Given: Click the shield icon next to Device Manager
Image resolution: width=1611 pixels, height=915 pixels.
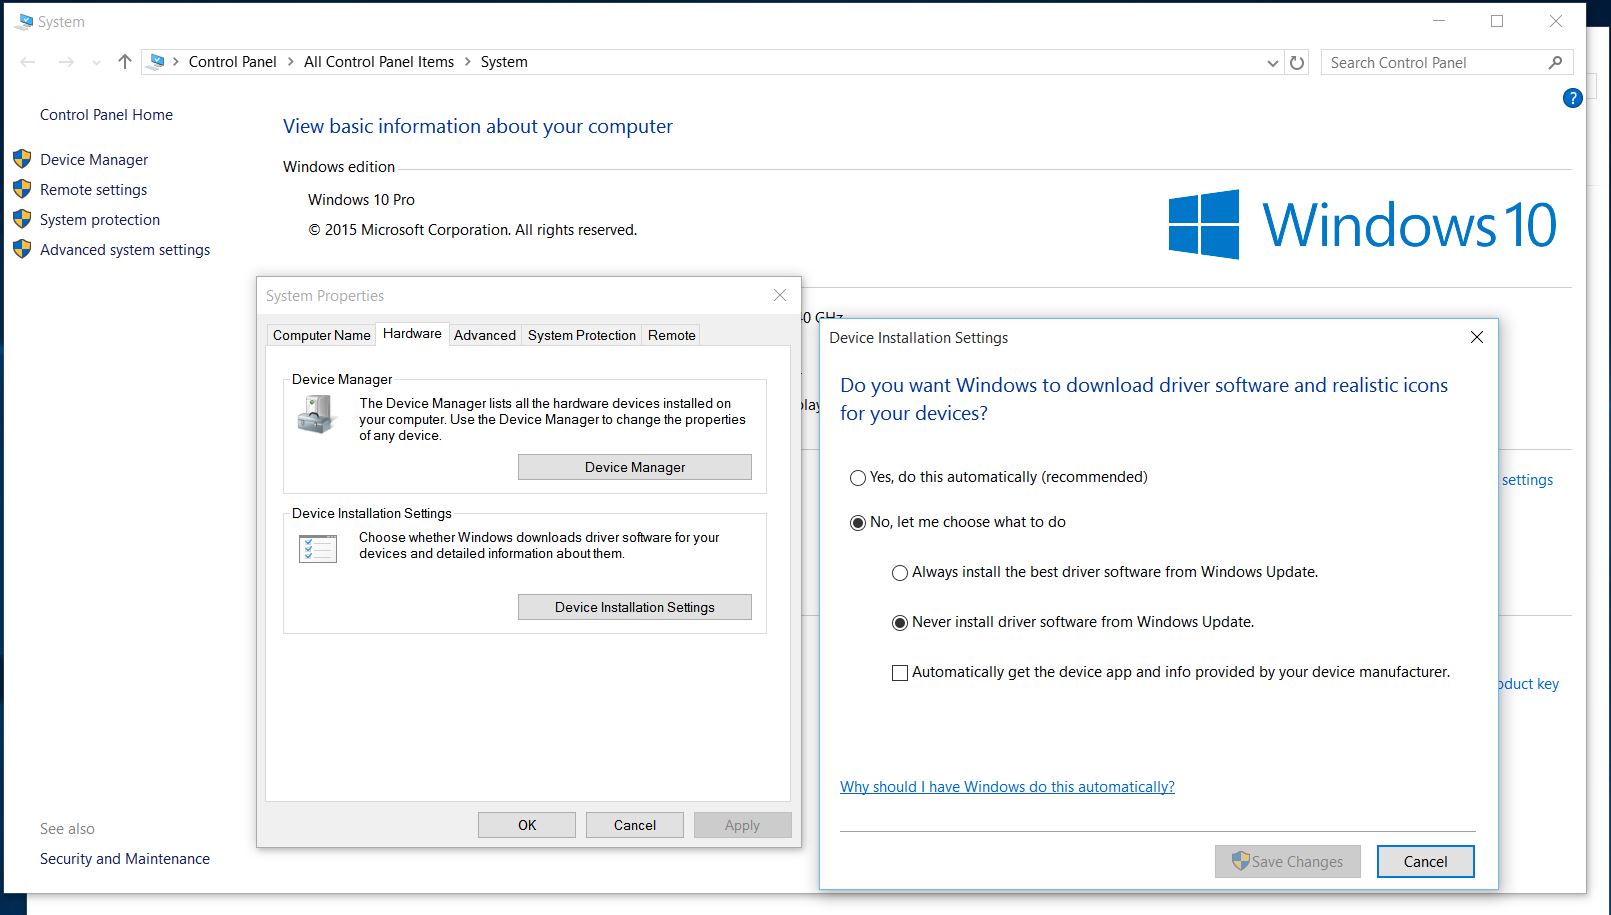Looking at the screenshot, I should click(x=22, y=159).
